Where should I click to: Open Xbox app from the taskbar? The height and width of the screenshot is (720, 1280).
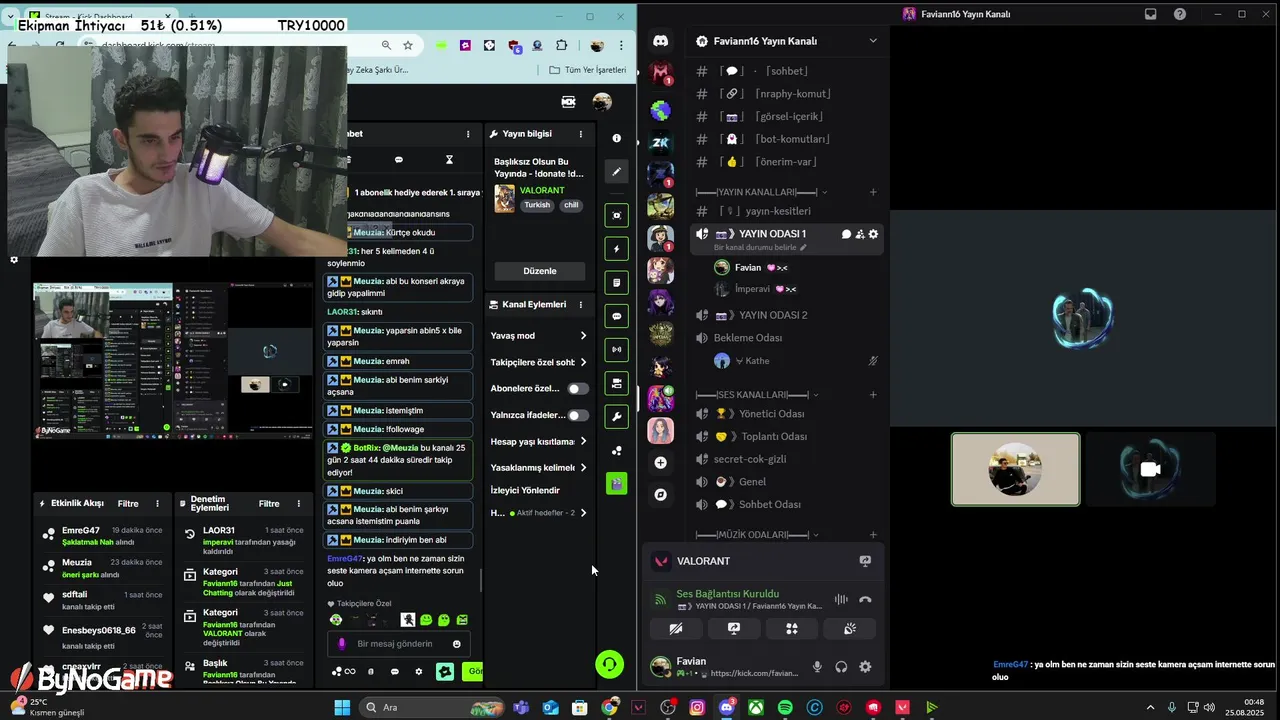(x=756, y=707)
